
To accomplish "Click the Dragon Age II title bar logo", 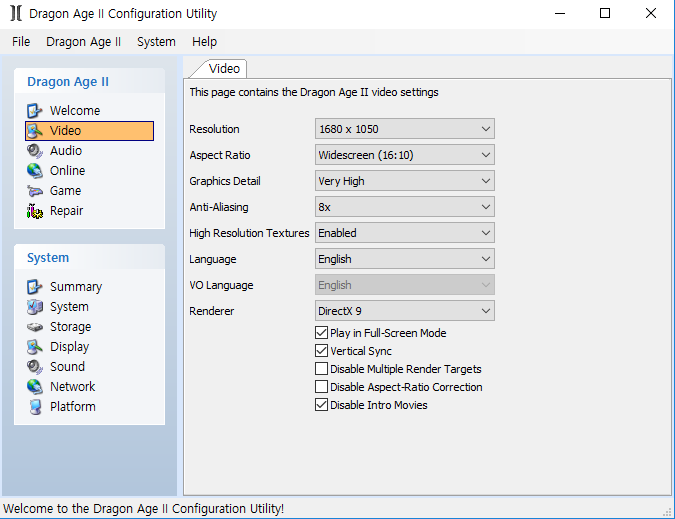I will coord(16,13).
